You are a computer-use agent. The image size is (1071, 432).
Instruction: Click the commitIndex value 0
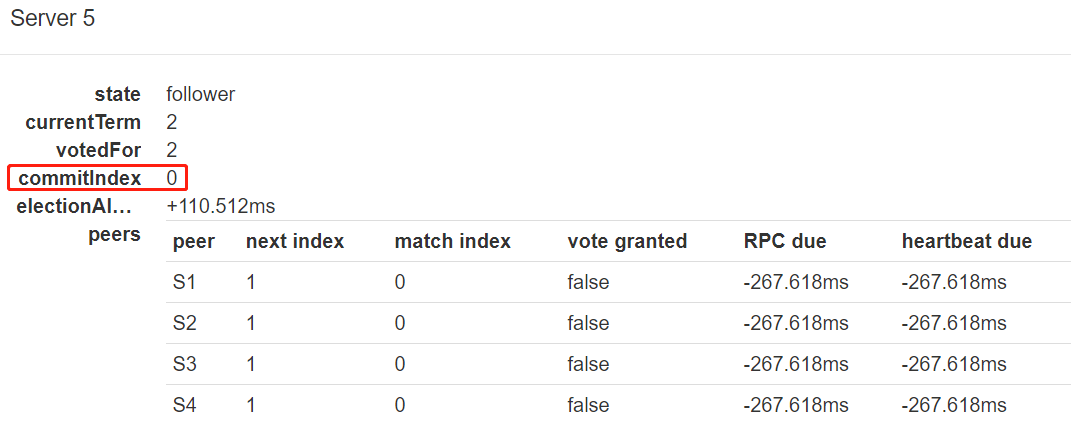point(171,178)
